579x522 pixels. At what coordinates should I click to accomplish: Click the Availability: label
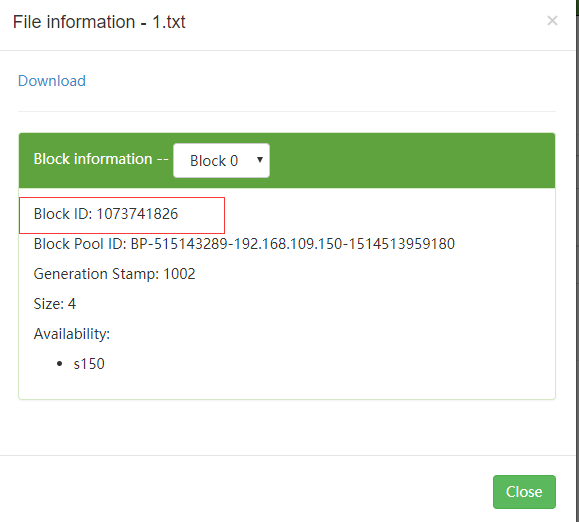pos(72,334)
